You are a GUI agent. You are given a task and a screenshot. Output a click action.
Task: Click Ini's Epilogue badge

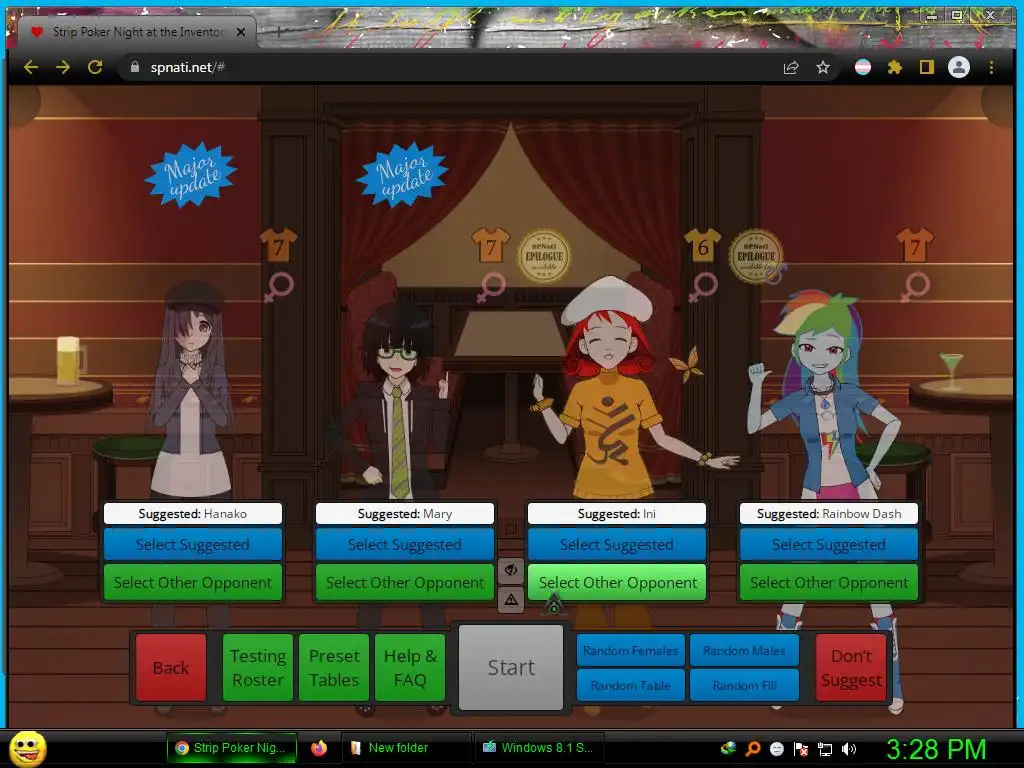click(x=756, y=256)
